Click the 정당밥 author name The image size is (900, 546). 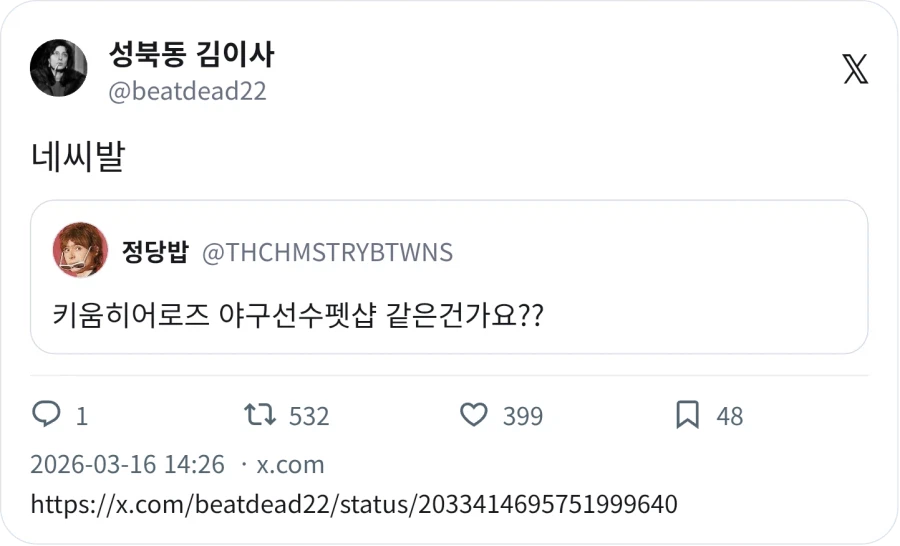click(154, 252)
